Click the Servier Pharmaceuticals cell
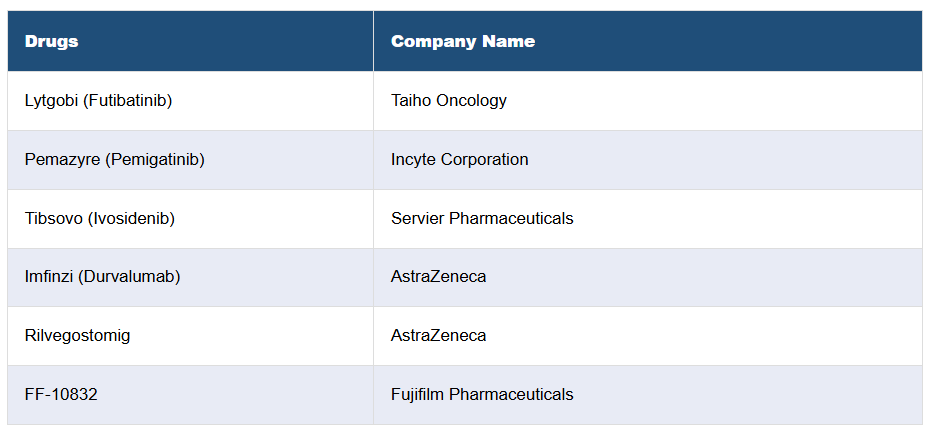 482,218
